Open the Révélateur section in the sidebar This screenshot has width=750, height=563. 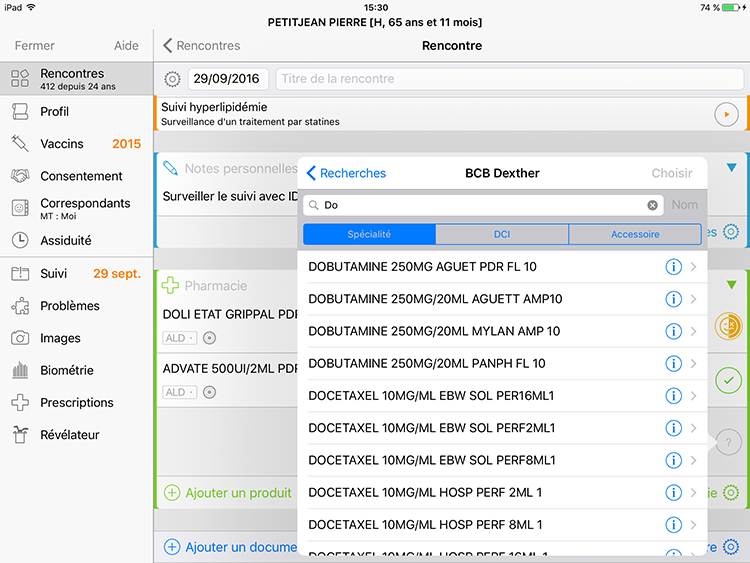click(69, 435)
